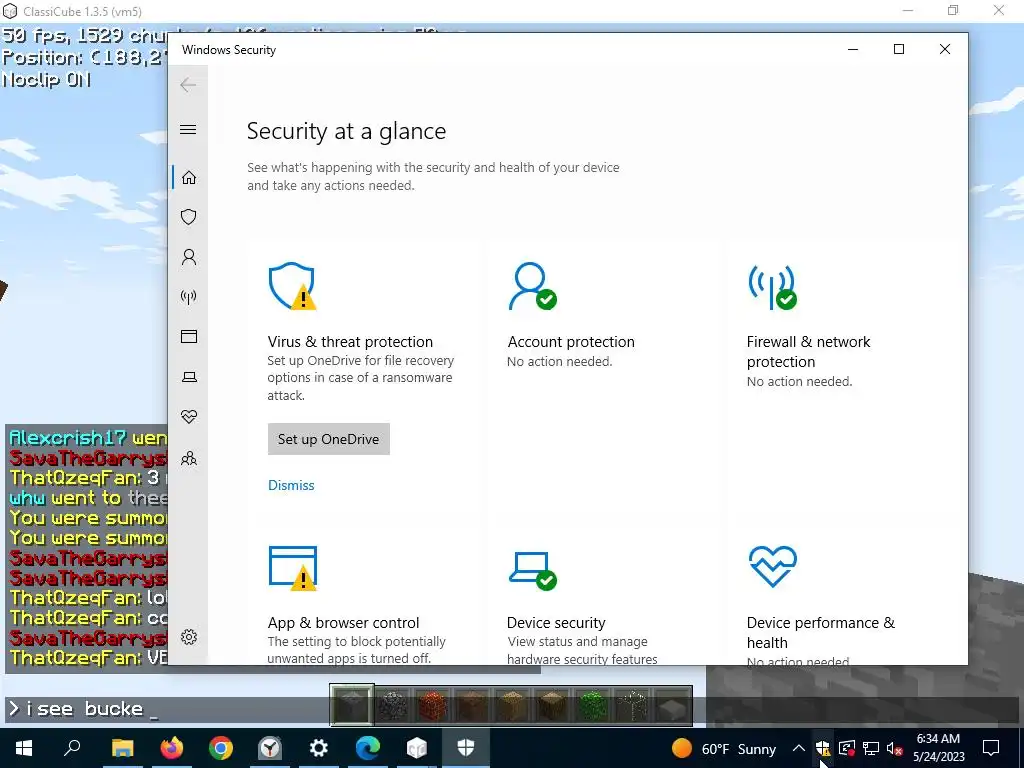The image size is (1024, 768).
Task: Open the Device security heading
Action: 556,622
